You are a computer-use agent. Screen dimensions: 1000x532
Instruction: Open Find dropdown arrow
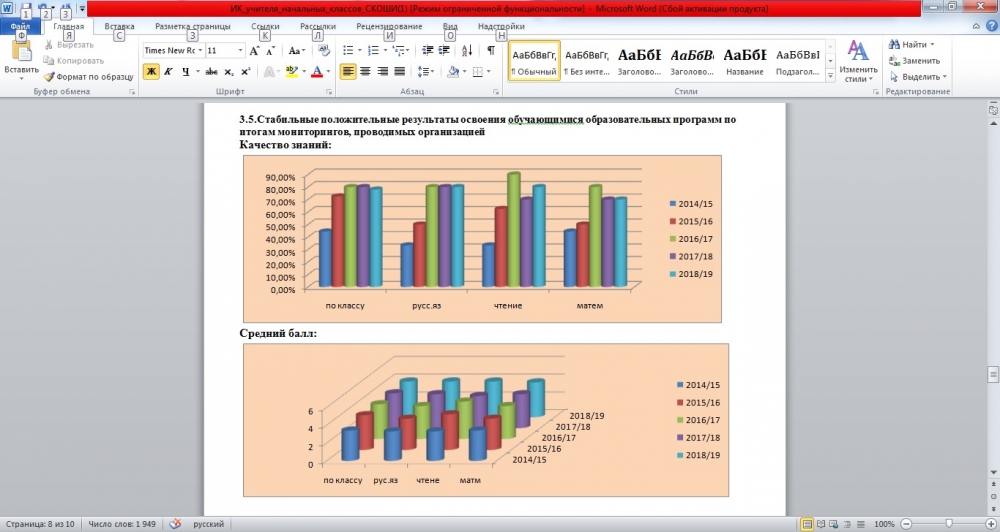932,45
